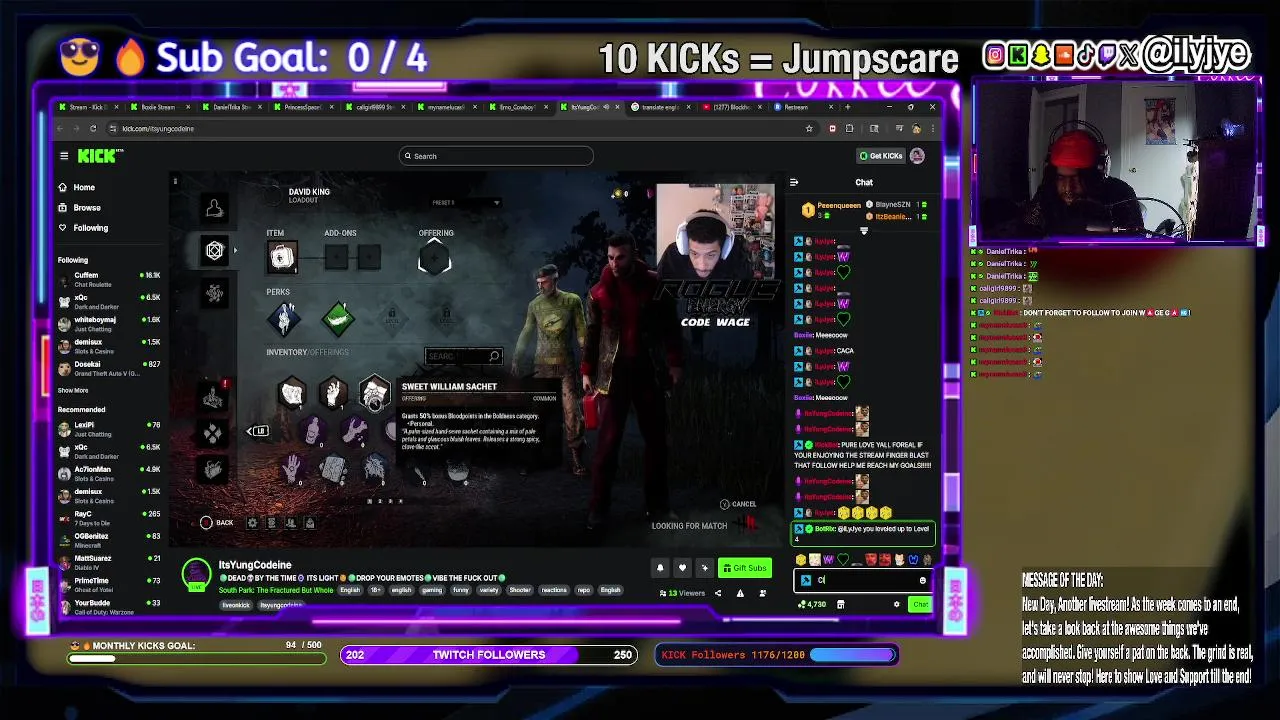Click the 18+ stream tag
Viewport: 1280px width, 720px height.
[x=376, y=590]
